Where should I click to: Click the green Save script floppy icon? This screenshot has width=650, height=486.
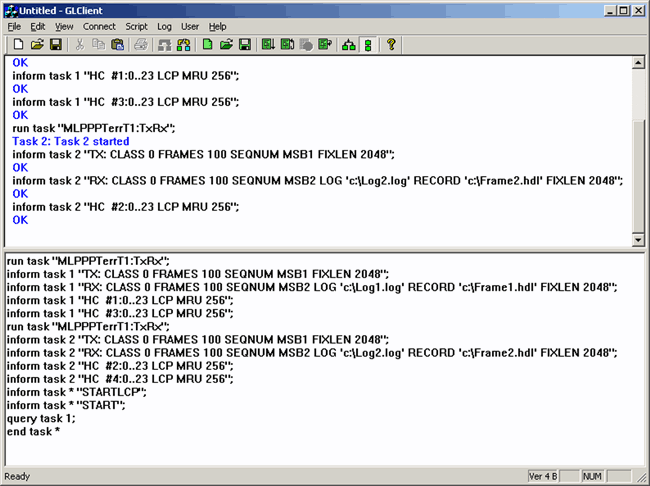point(245,44)
